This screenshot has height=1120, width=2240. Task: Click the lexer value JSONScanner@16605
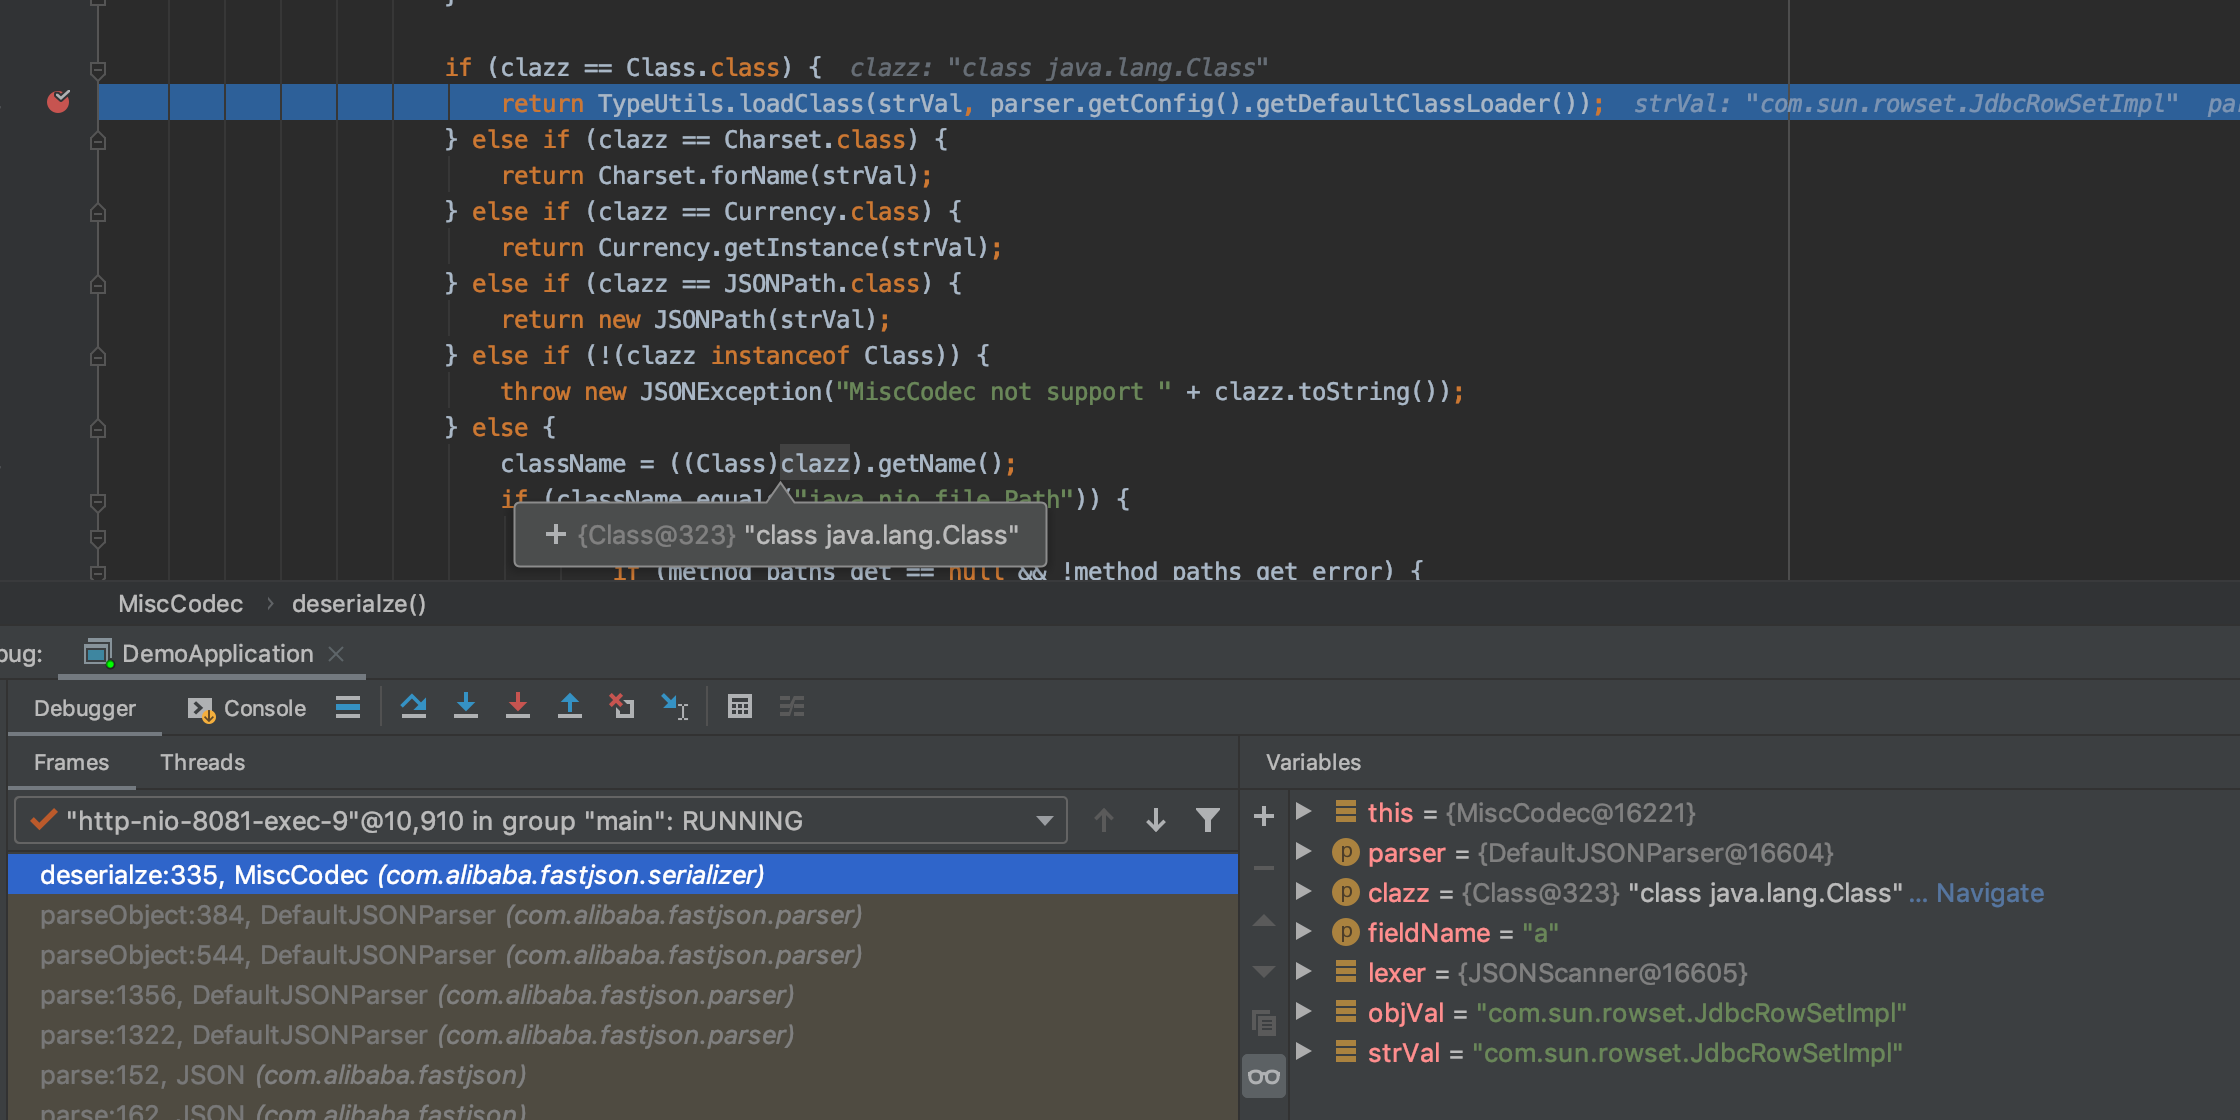(x=1602, y=973)
